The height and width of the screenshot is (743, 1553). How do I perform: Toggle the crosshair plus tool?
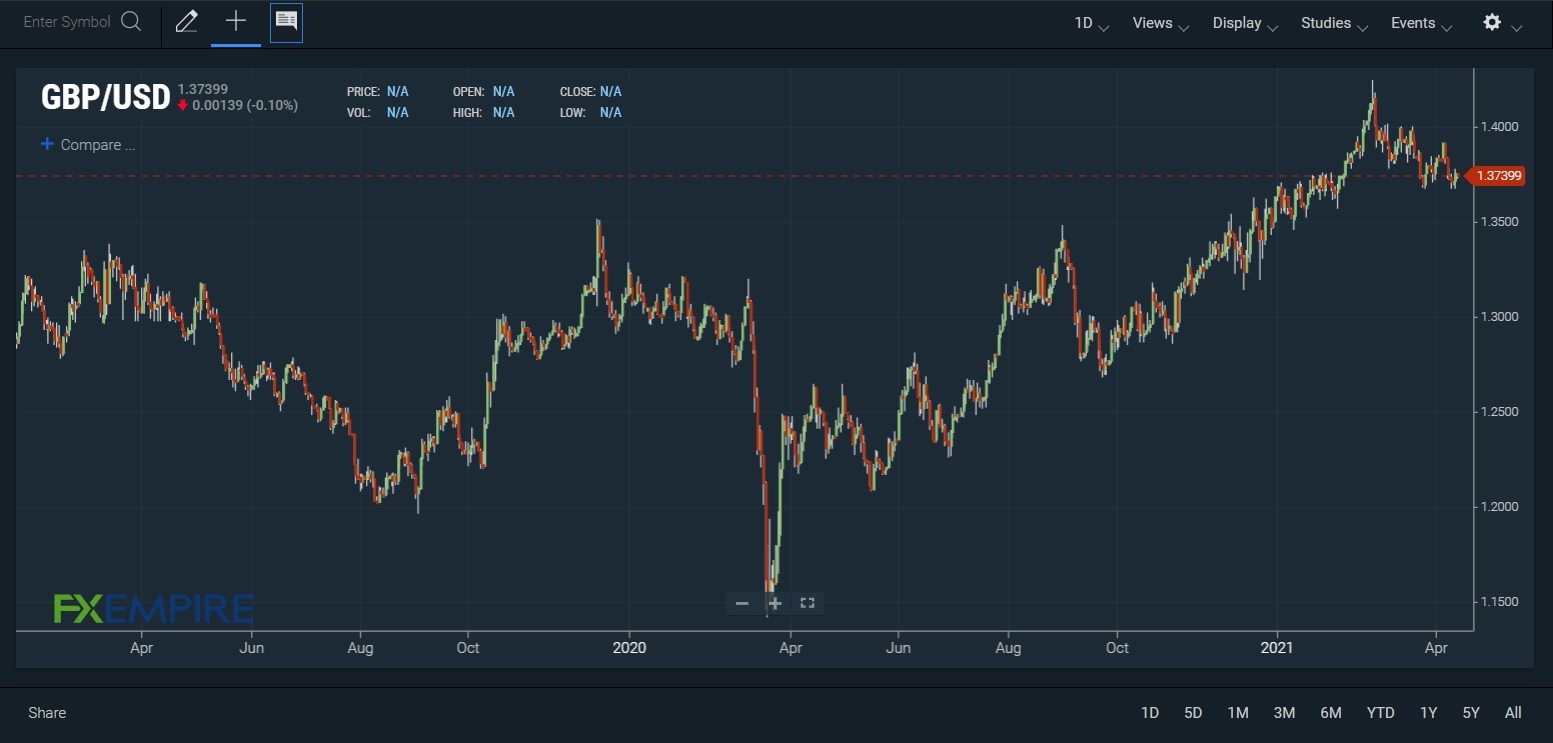click(x=236, y=22)
